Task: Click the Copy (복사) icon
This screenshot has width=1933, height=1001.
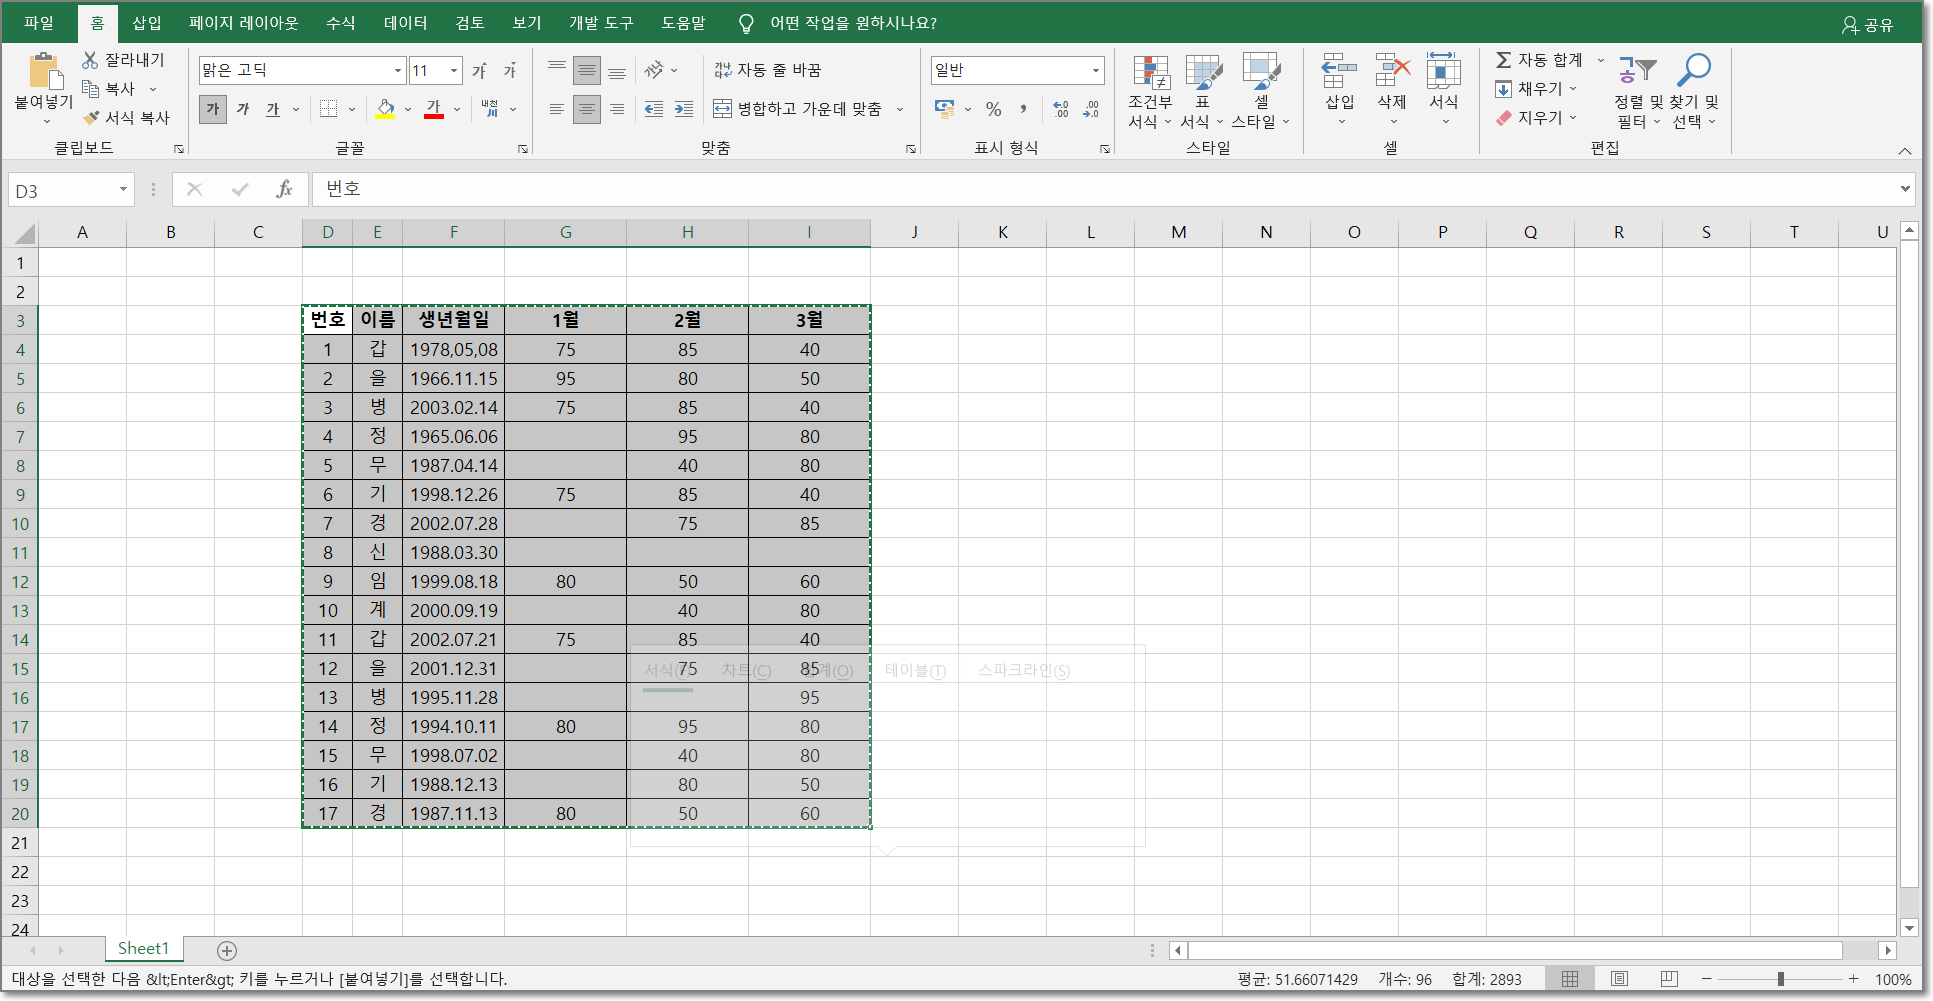Action: point(91,89)
